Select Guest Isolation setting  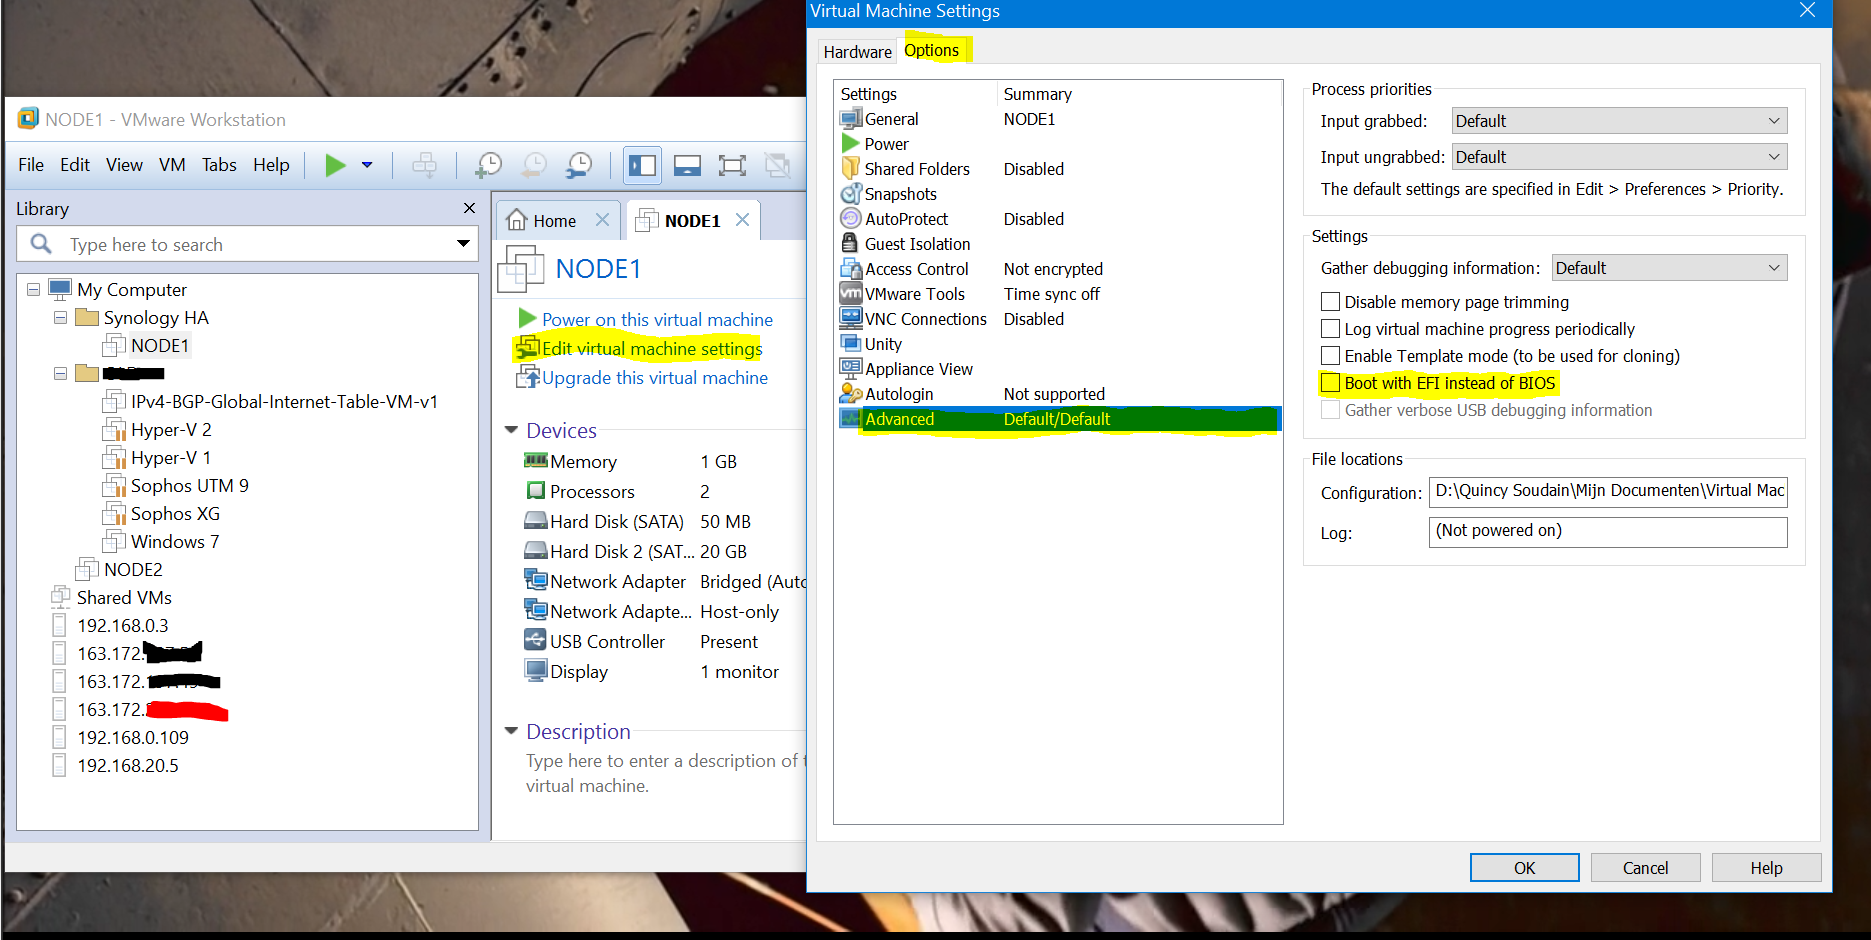coord(917,244)
